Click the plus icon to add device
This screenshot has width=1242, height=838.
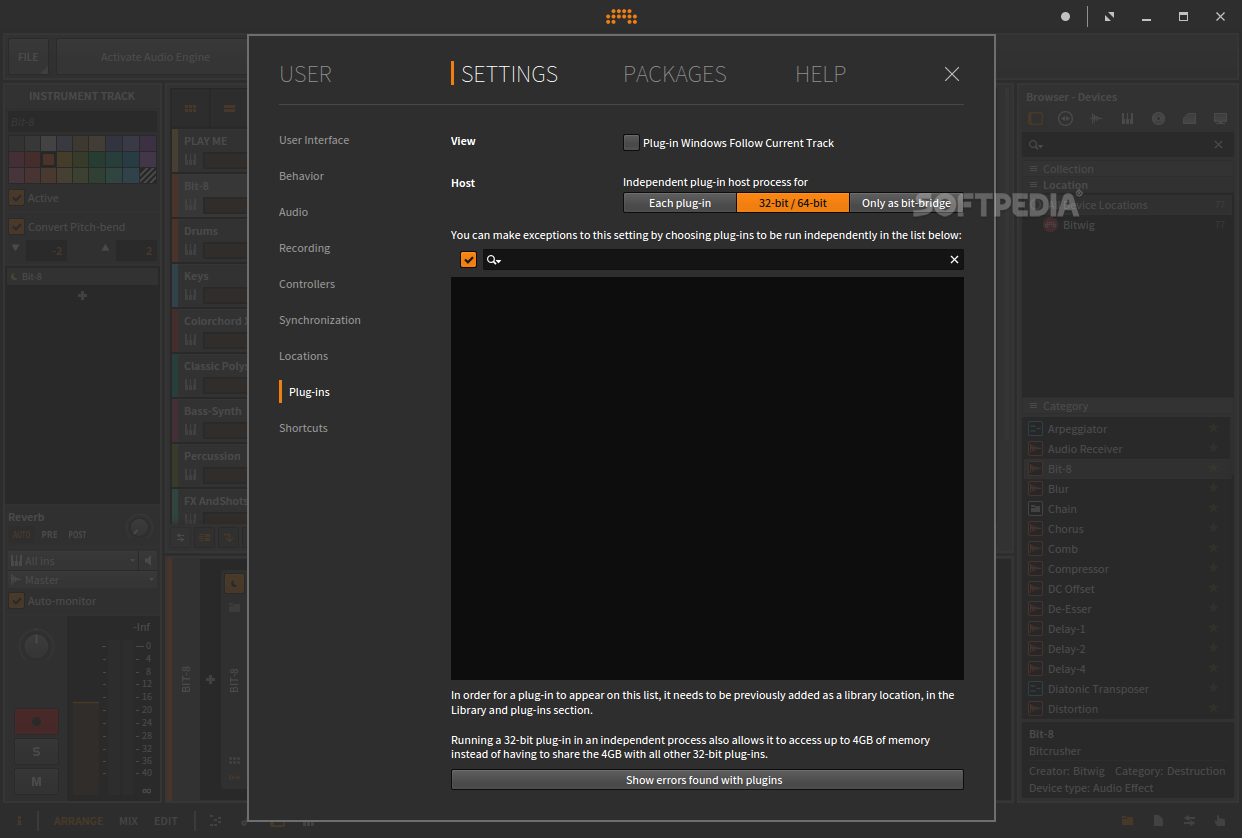pos(82,295)
